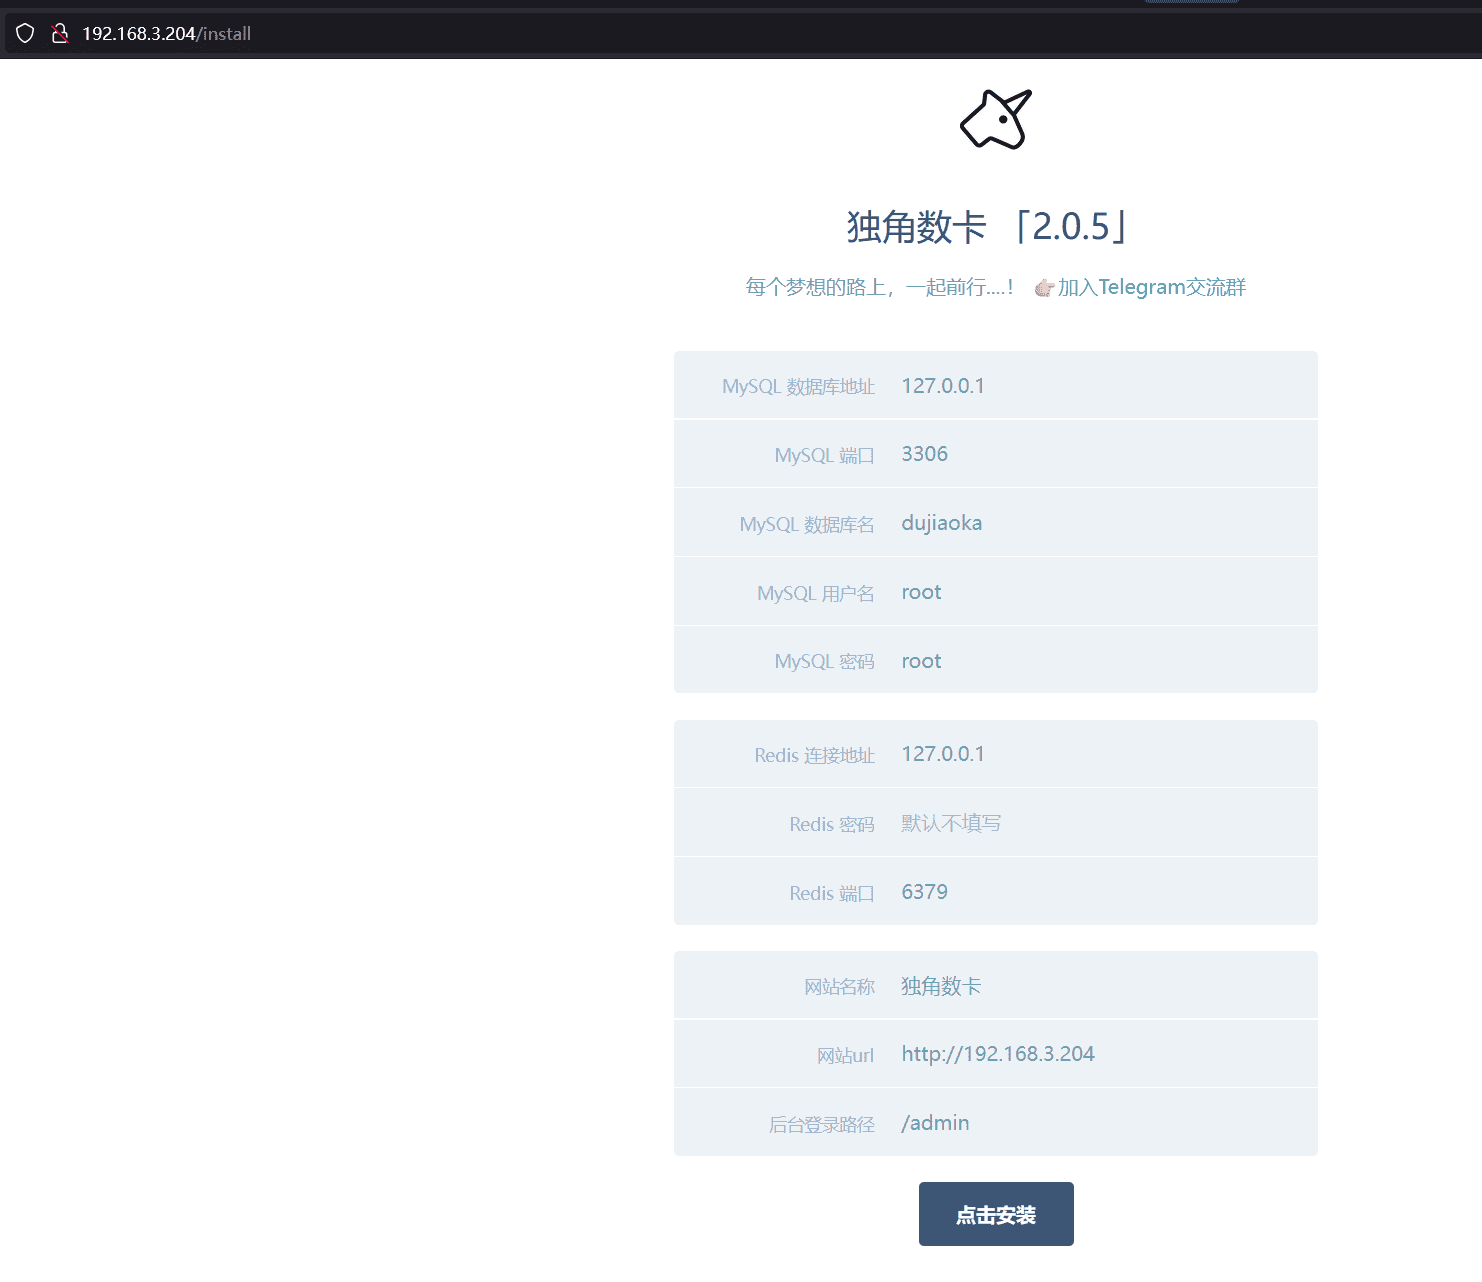This screenshot has height=1282, width=1482.
Task: Select the Redis 端口 field showing 6379
Action: click(x=1100, y=892)
